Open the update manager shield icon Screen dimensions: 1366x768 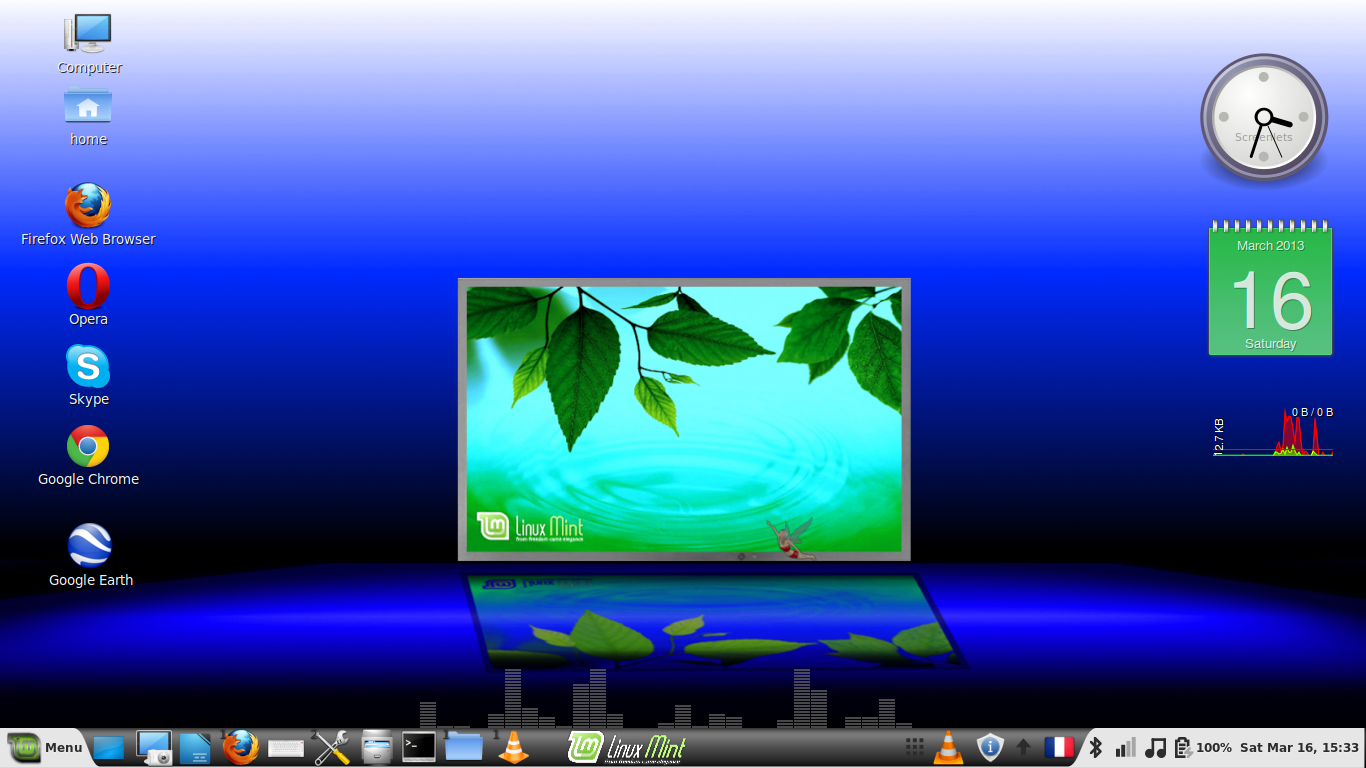[990, 747]
